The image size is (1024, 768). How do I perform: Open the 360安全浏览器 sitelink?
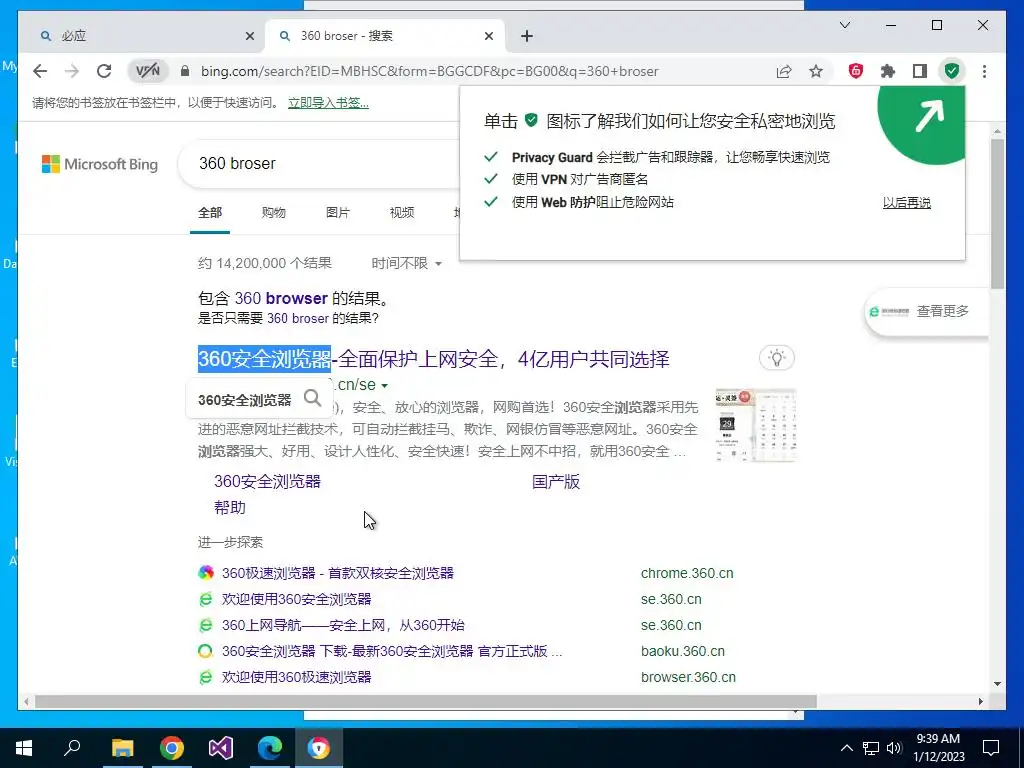[267, 482]
